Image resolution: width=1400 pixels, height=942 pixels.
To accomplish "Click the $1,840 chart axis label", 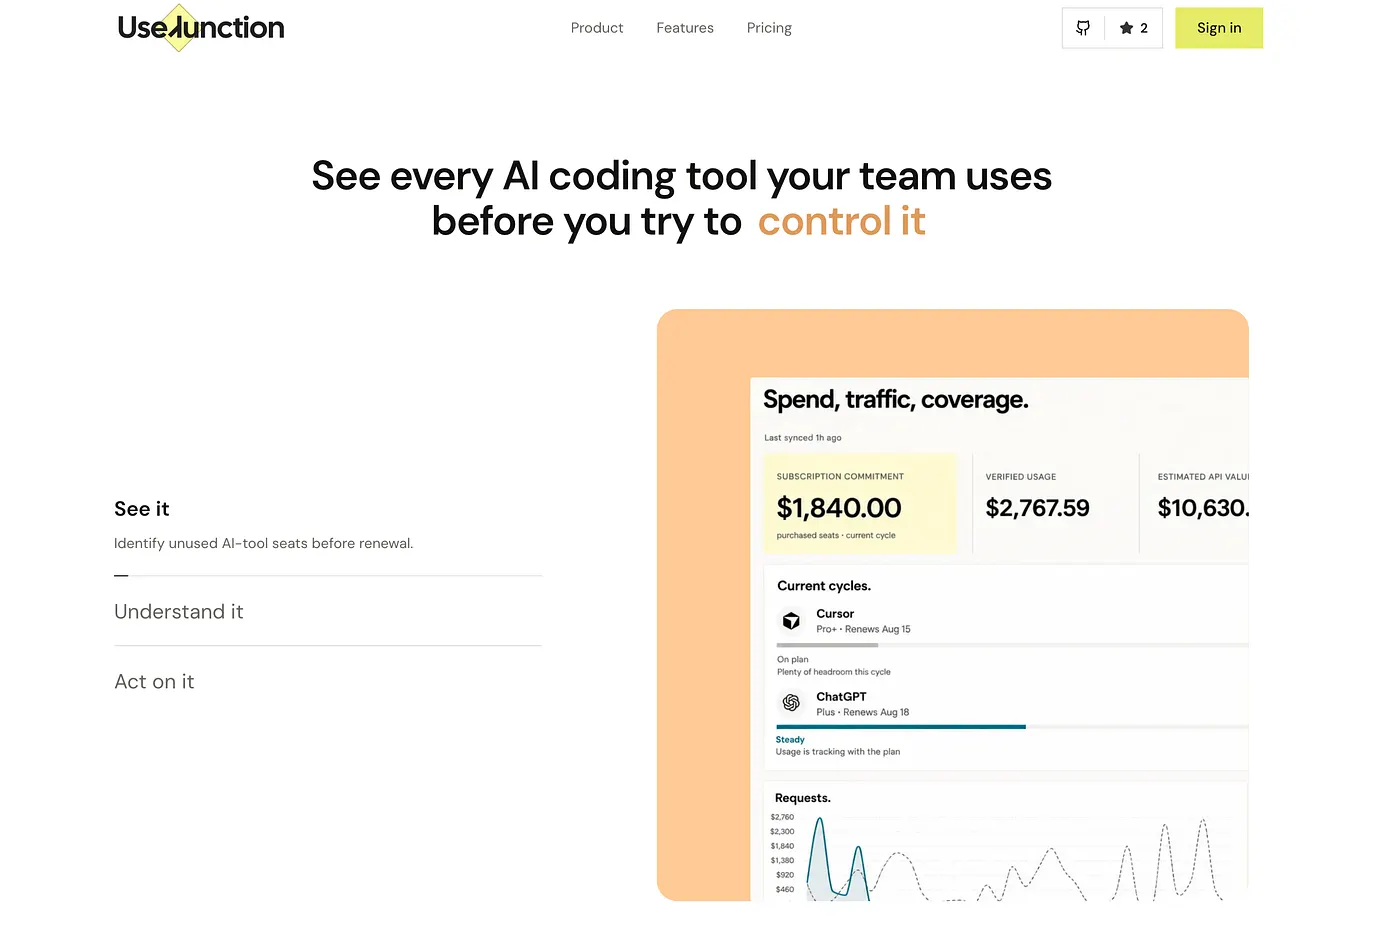I will pyautogui.click(x=782, y=846).
